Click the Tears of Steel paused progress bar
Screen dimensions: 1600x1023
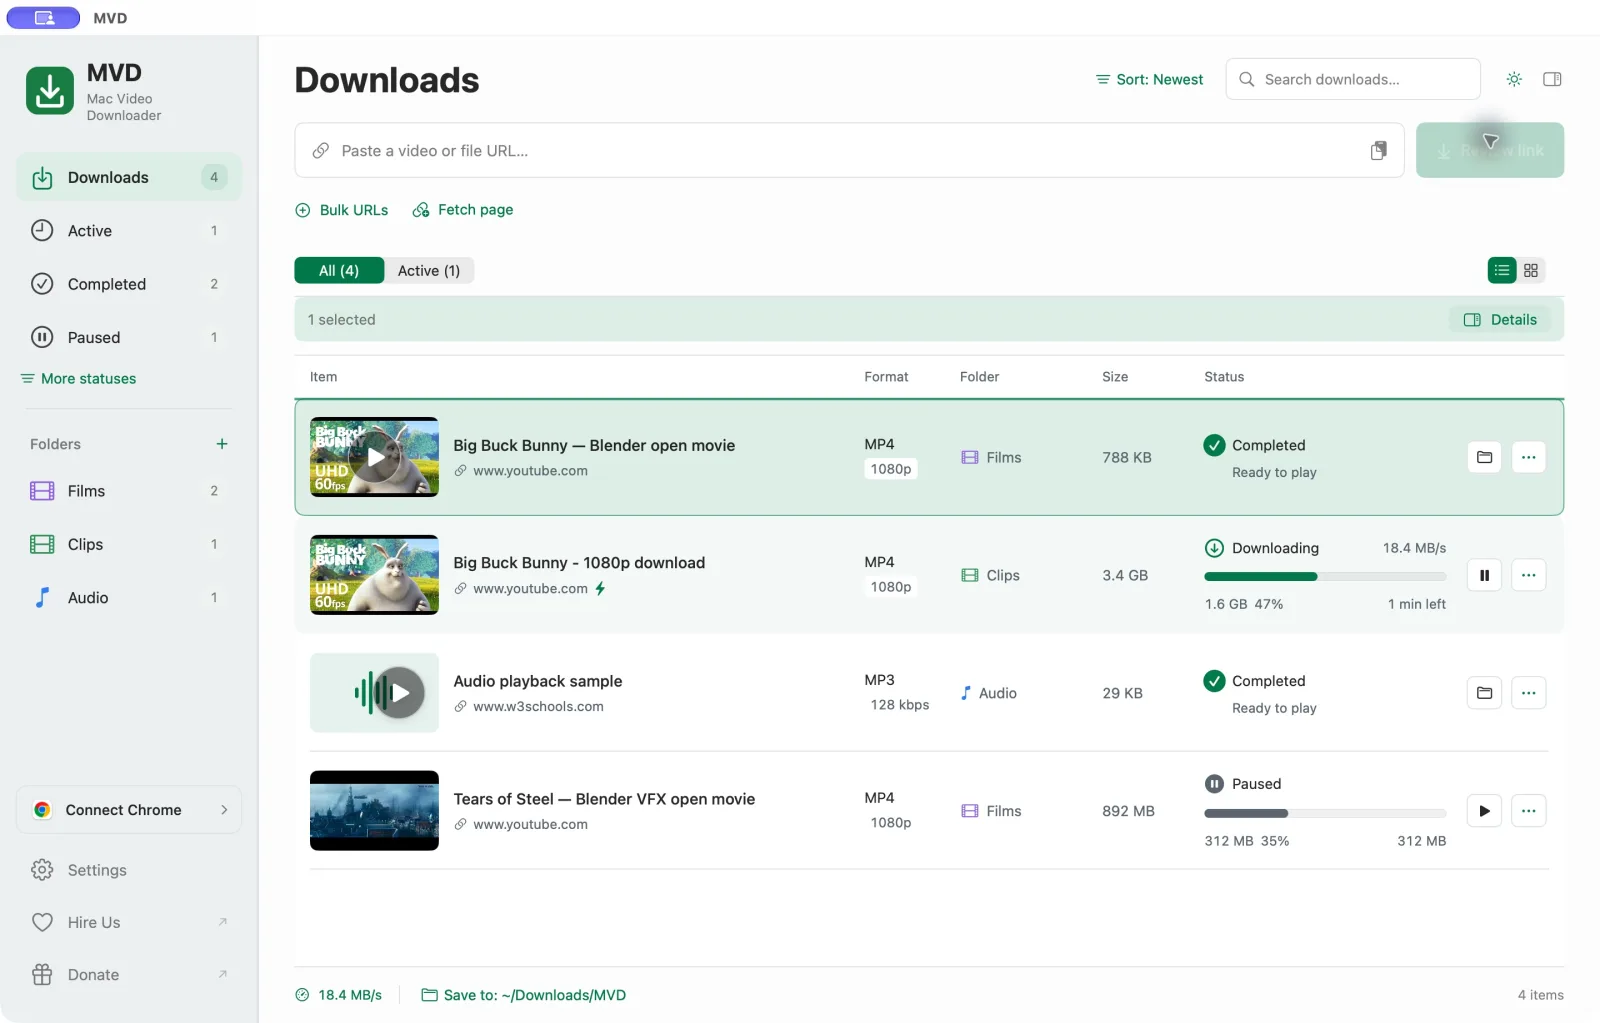point(1325,813)
